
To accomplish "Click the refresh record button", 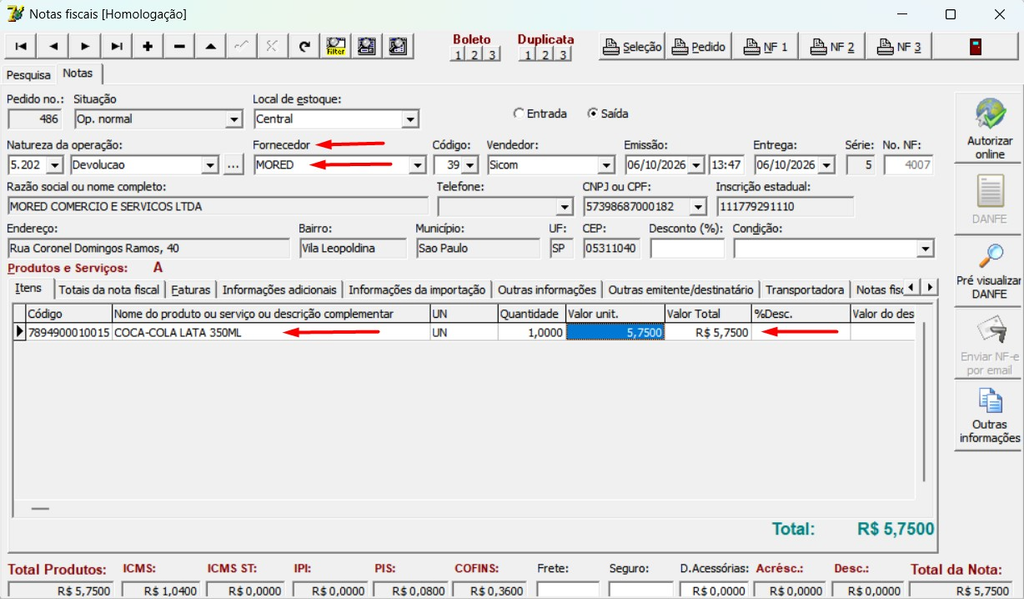I will click(x=304, y=46).
